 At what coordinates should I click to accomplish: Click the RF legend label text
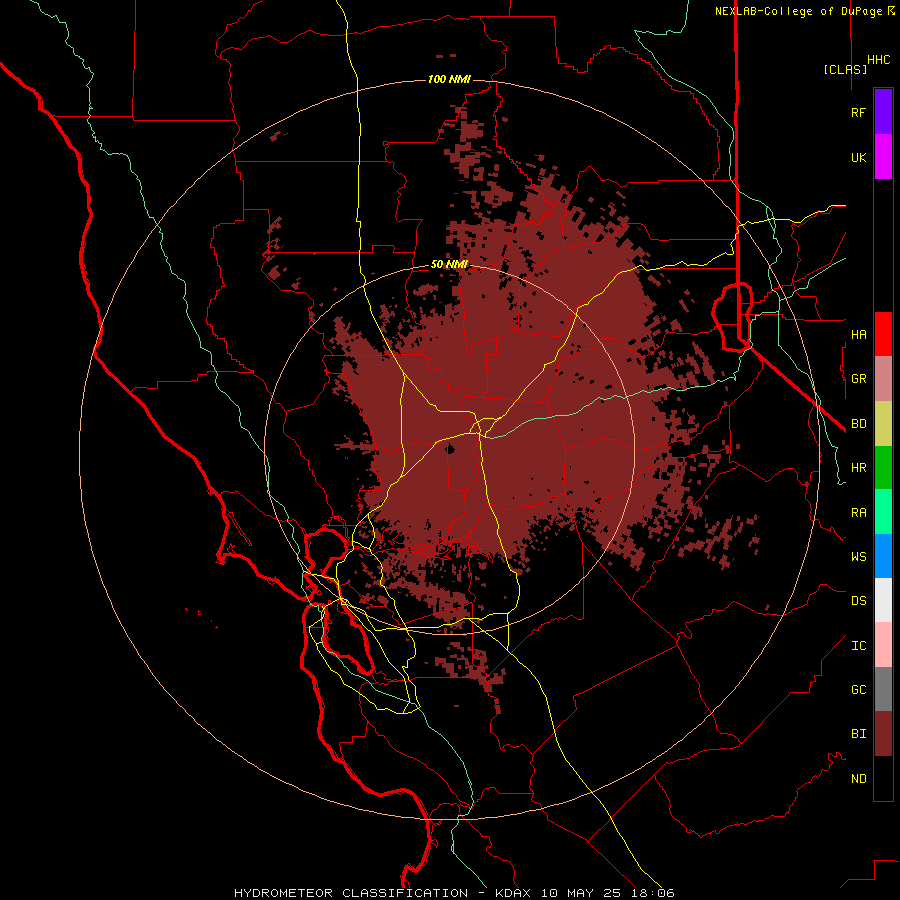coord(858,112)
